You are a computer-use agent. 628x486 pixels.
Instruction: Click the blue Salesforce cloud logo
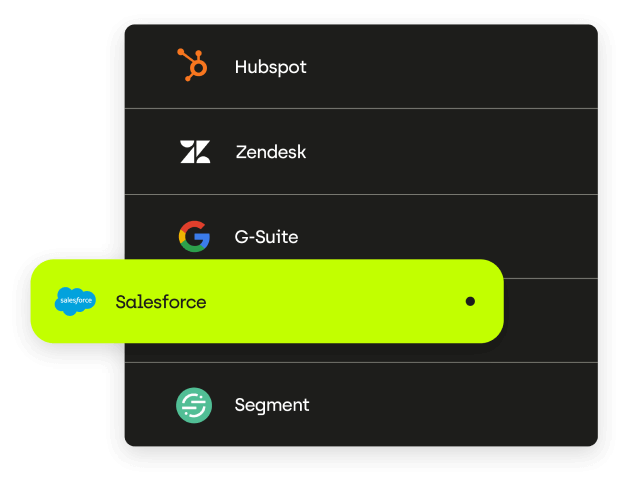(75, 301)
